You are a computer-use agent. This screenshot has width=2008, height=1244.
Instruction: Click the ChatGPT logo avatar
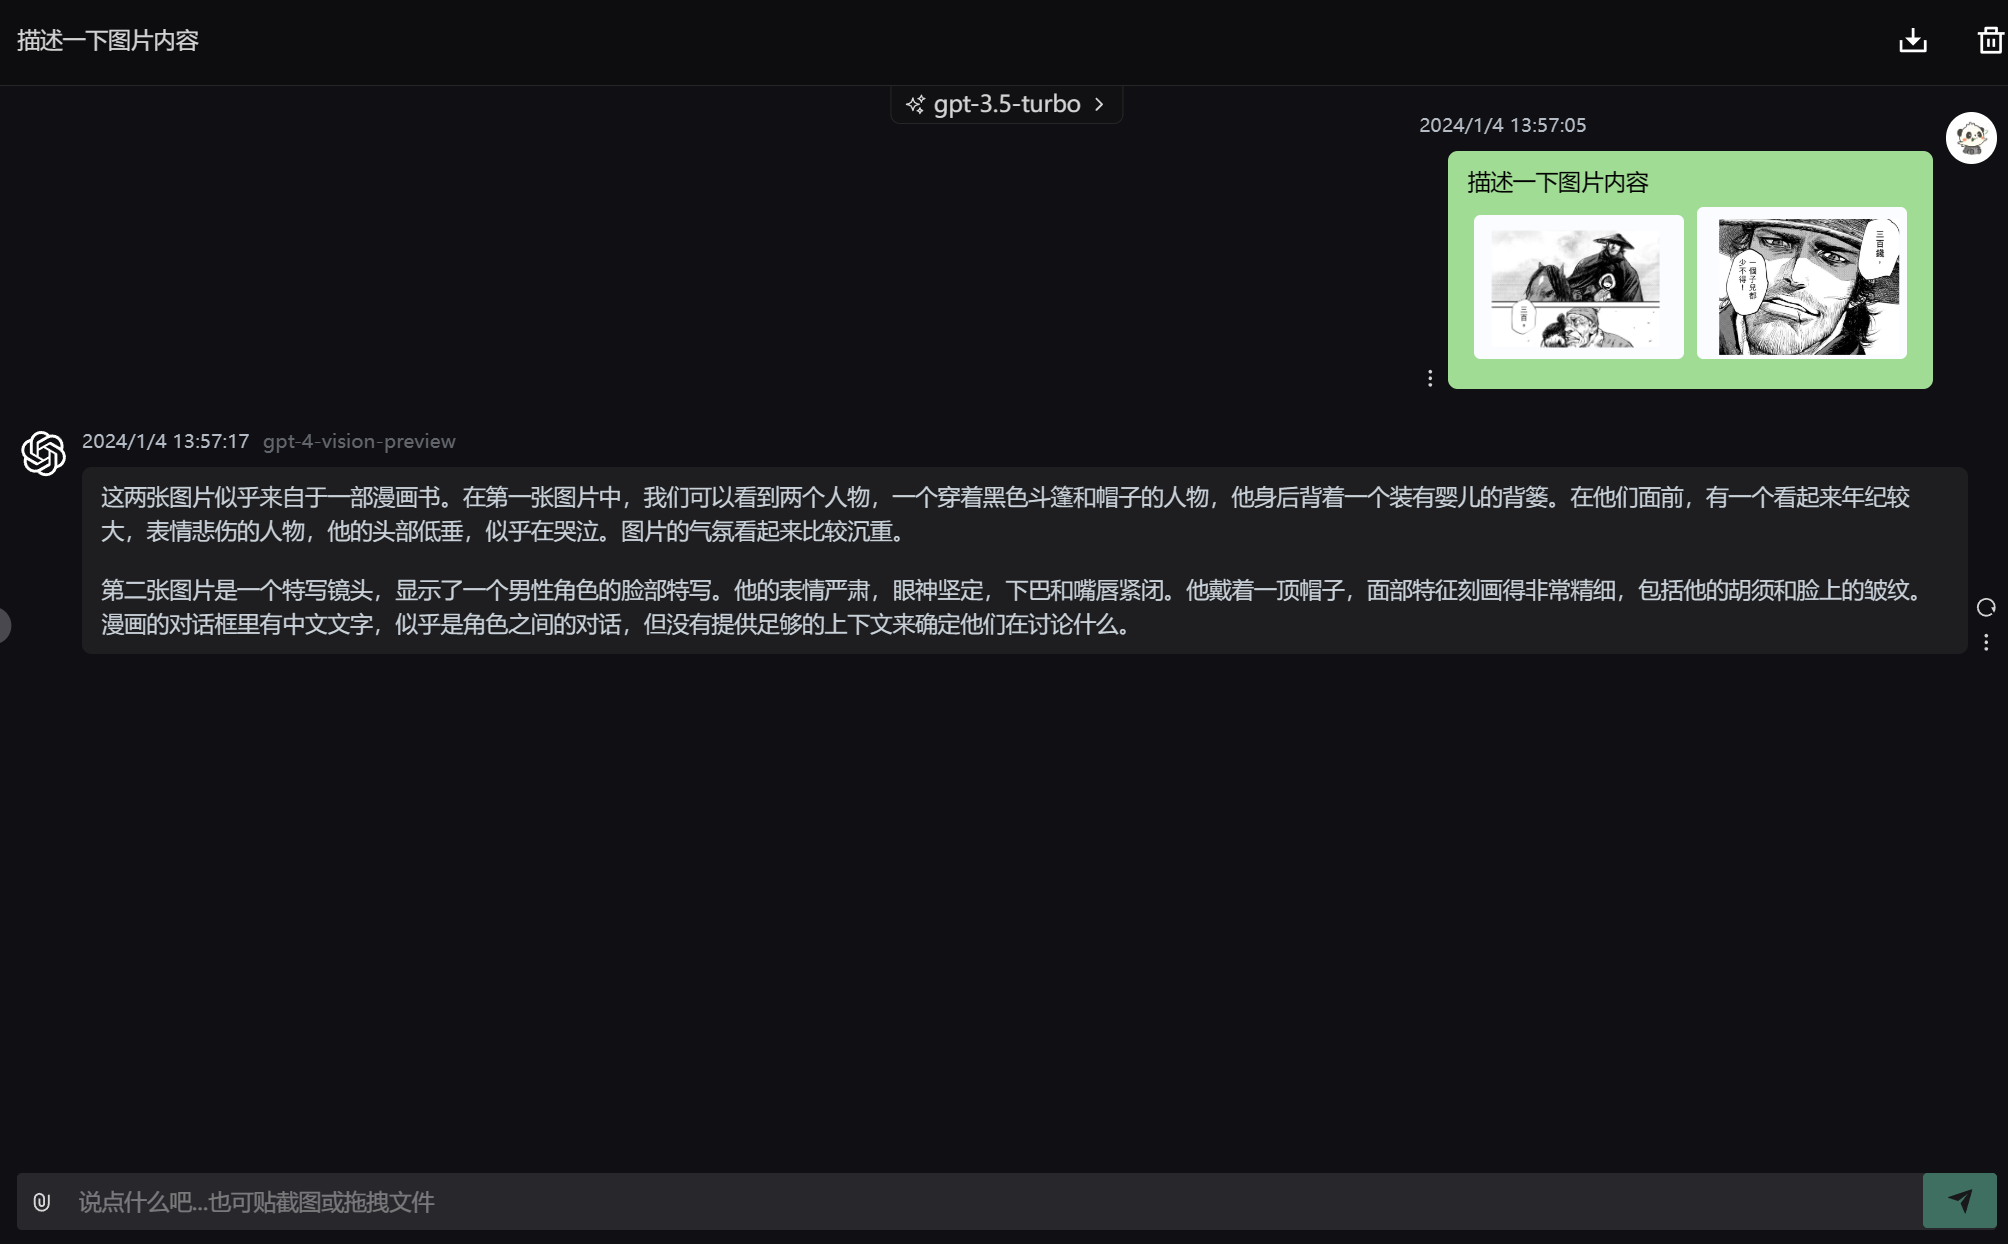pos(44,453)
